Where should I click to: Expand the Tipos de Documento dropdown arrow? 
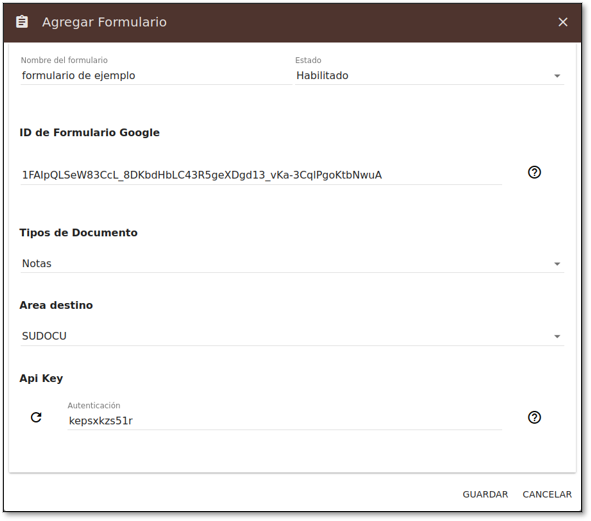557,264
